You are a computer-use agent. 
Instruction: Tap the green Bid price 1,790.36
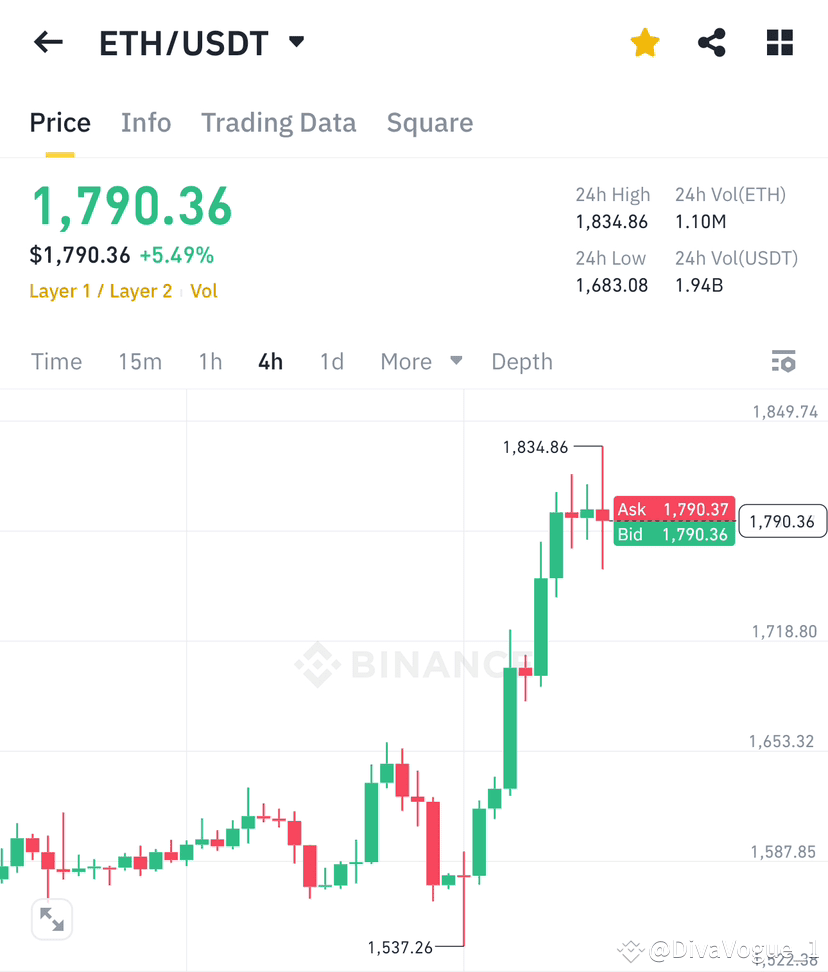[x=674, y=534]
